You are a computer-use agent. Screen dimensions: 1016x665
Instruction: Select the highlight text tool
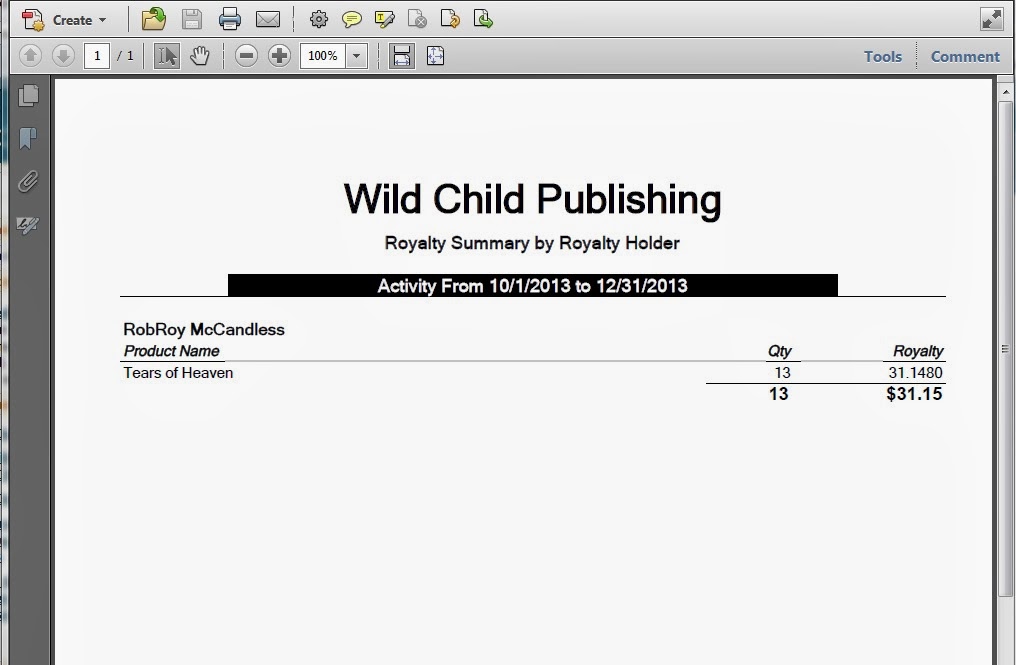click(x=384, y=19)
